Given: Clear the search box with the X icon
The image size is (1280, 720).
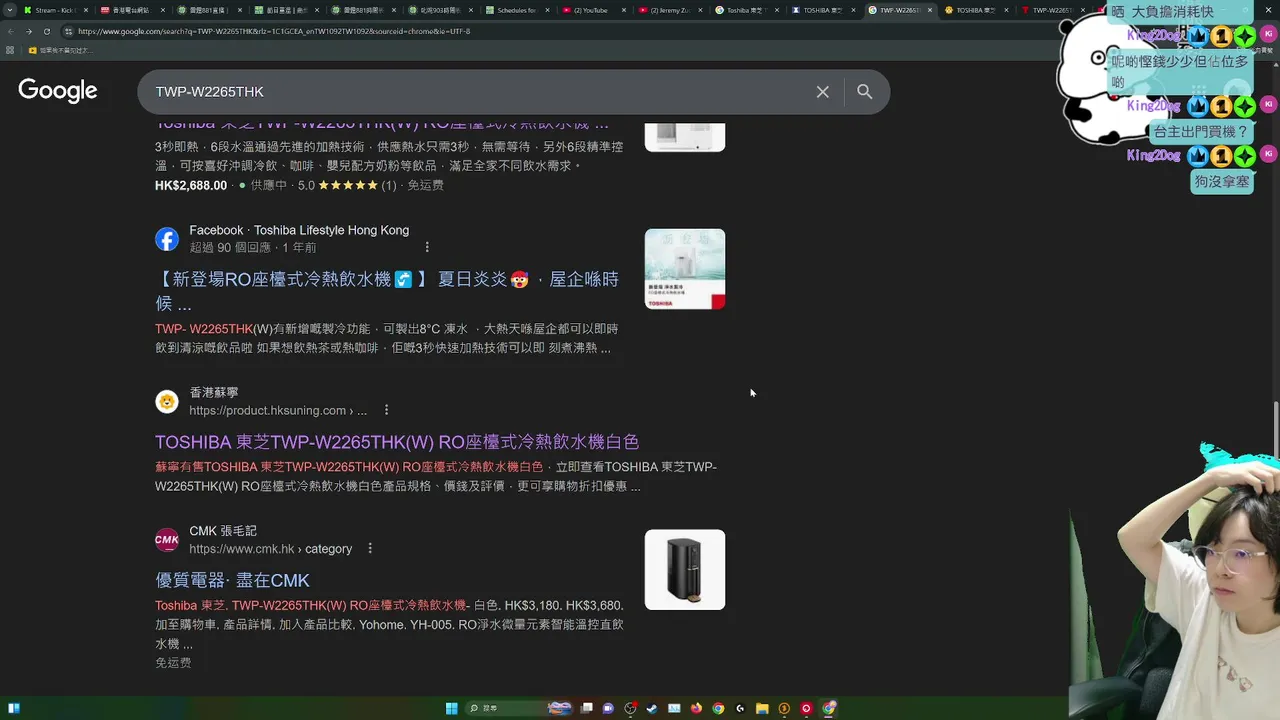Looking at the screenshot, I should (822, 92).
